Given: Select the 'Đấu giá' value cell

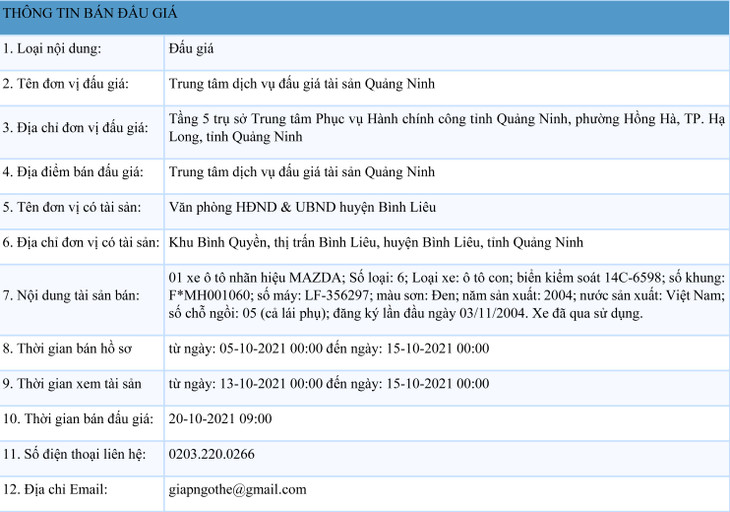Looking at the screenshot, I should (x=191, y=48).
